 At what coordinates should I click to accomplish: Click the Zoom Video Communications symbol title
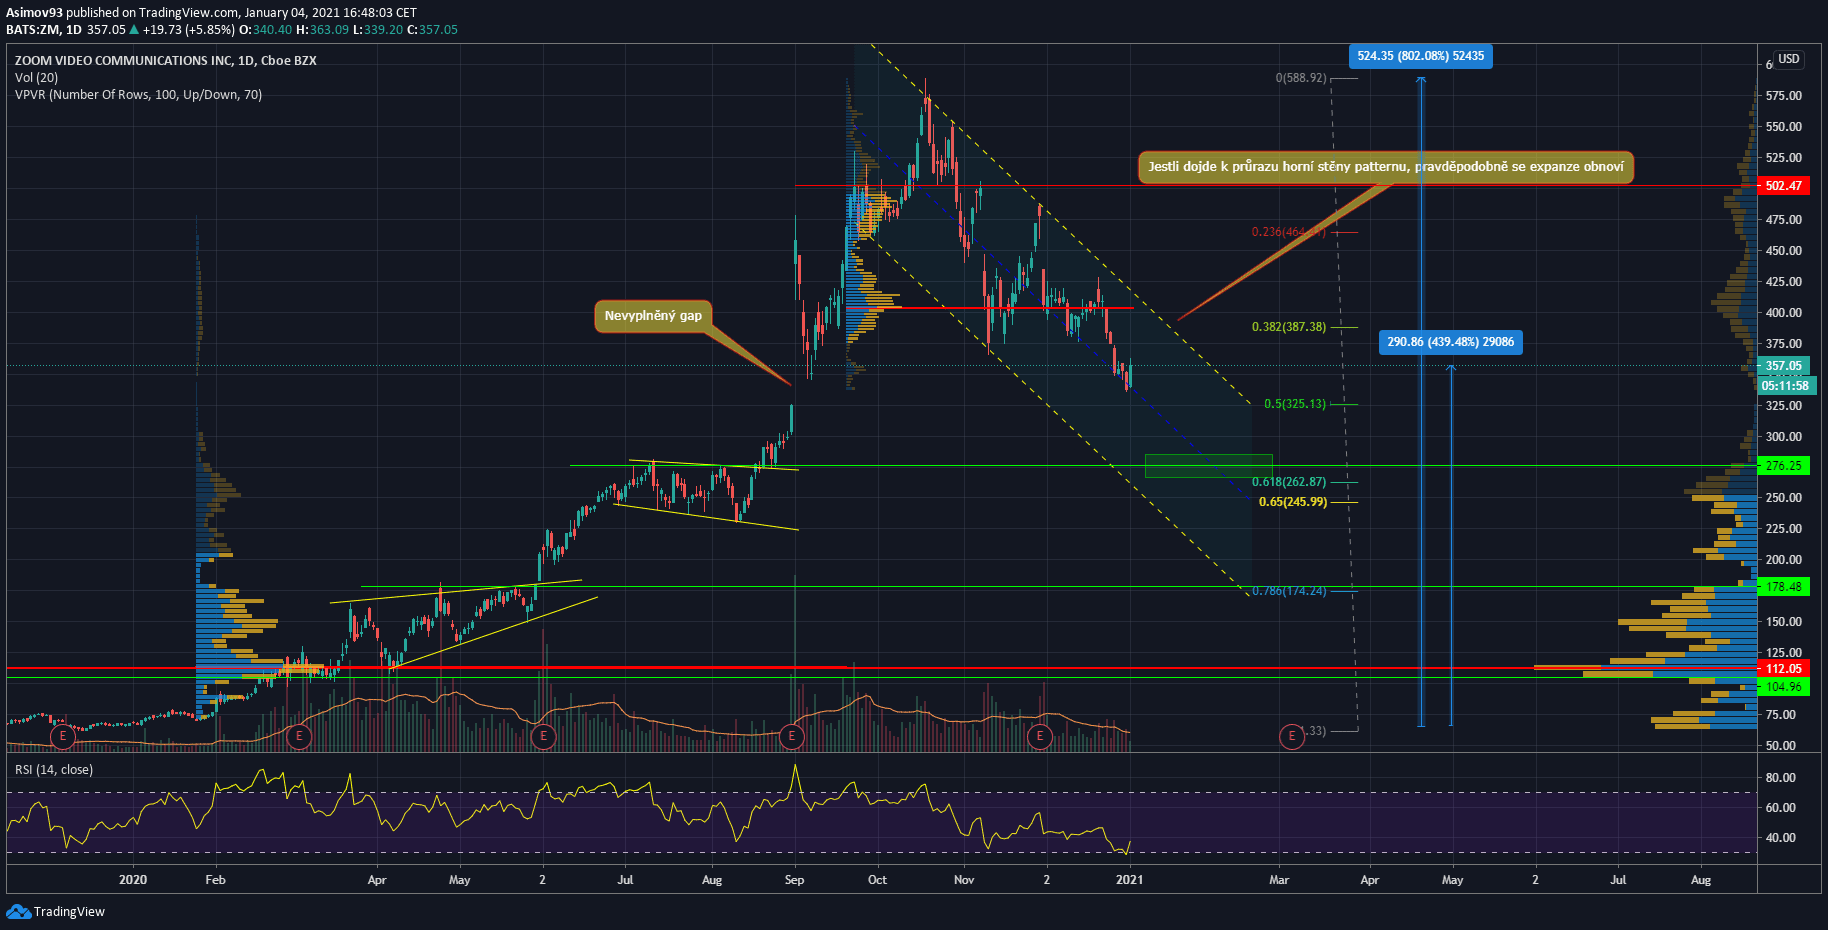165,61
